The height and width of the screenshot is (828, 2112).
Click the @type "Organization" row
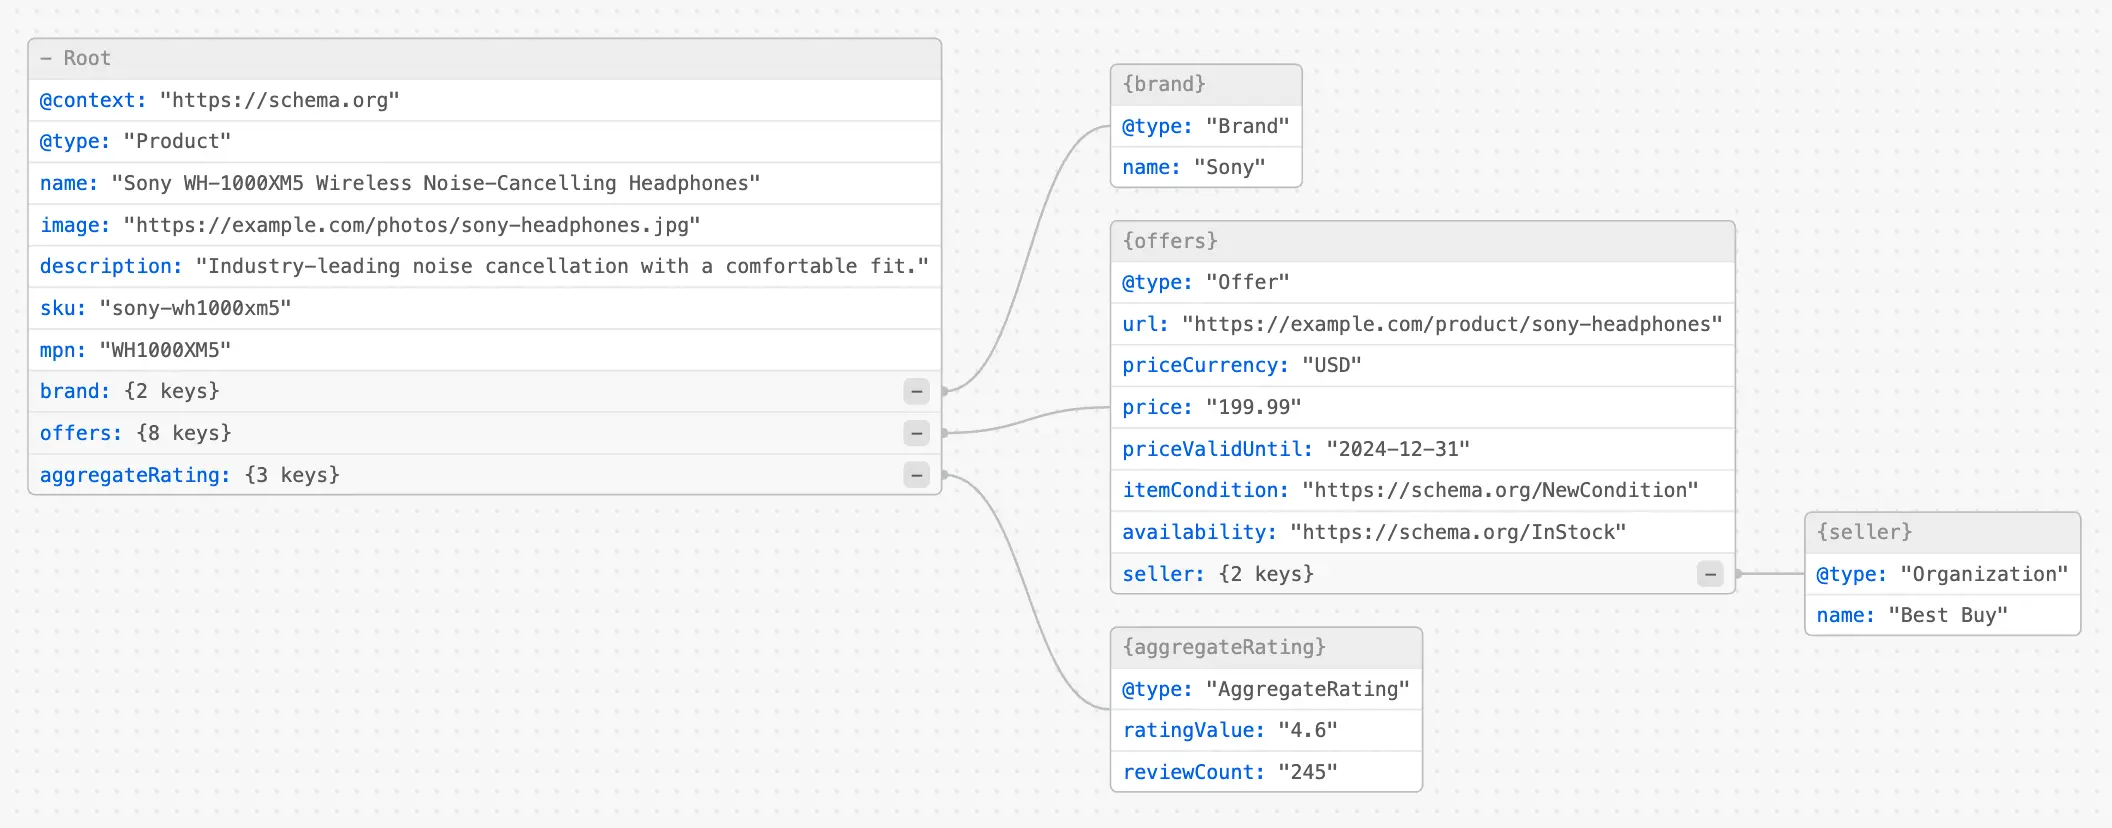[x=1943, y=574]
